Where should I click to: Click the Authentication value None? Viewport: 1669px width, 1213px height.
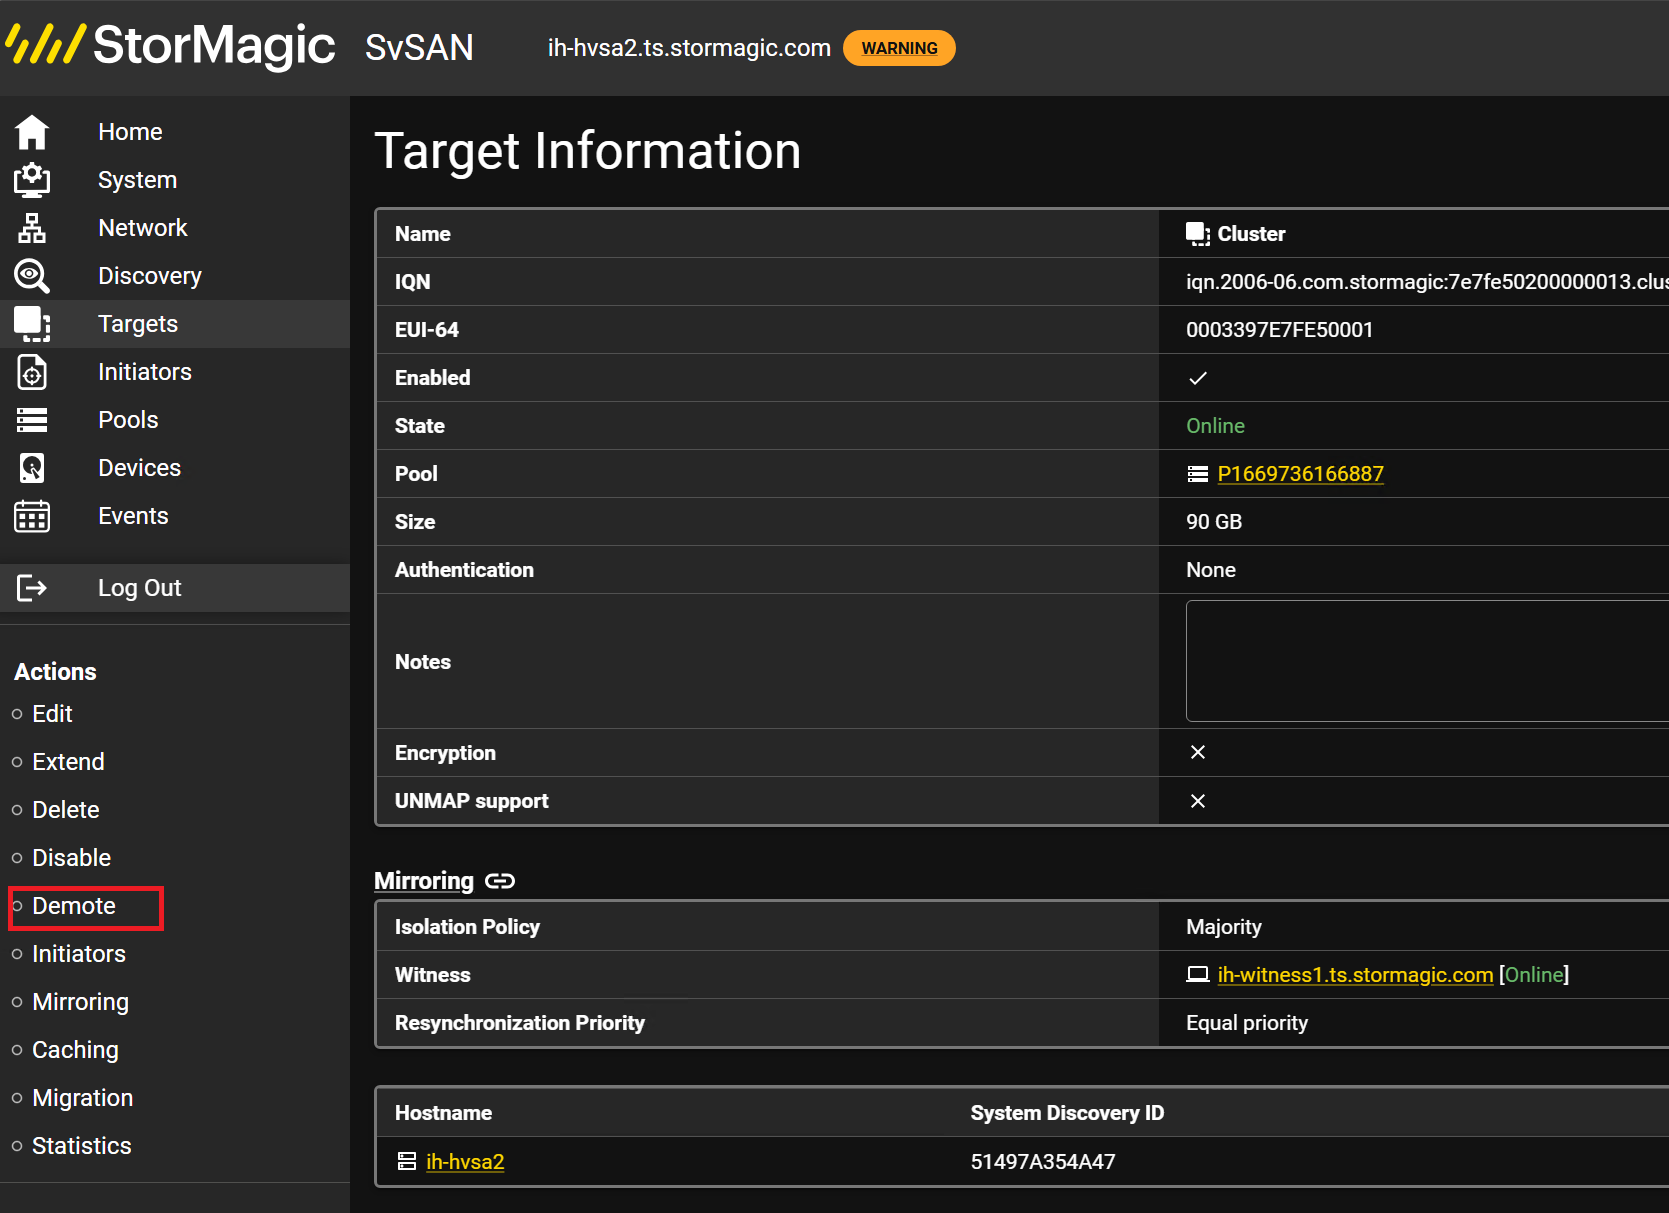[1211, 570]
